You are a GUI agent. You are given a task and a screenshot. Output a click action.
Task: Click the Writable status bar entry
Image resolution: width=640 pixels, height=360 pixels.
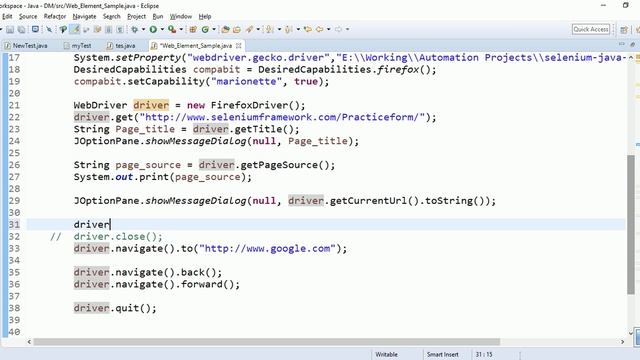[386, 354]
